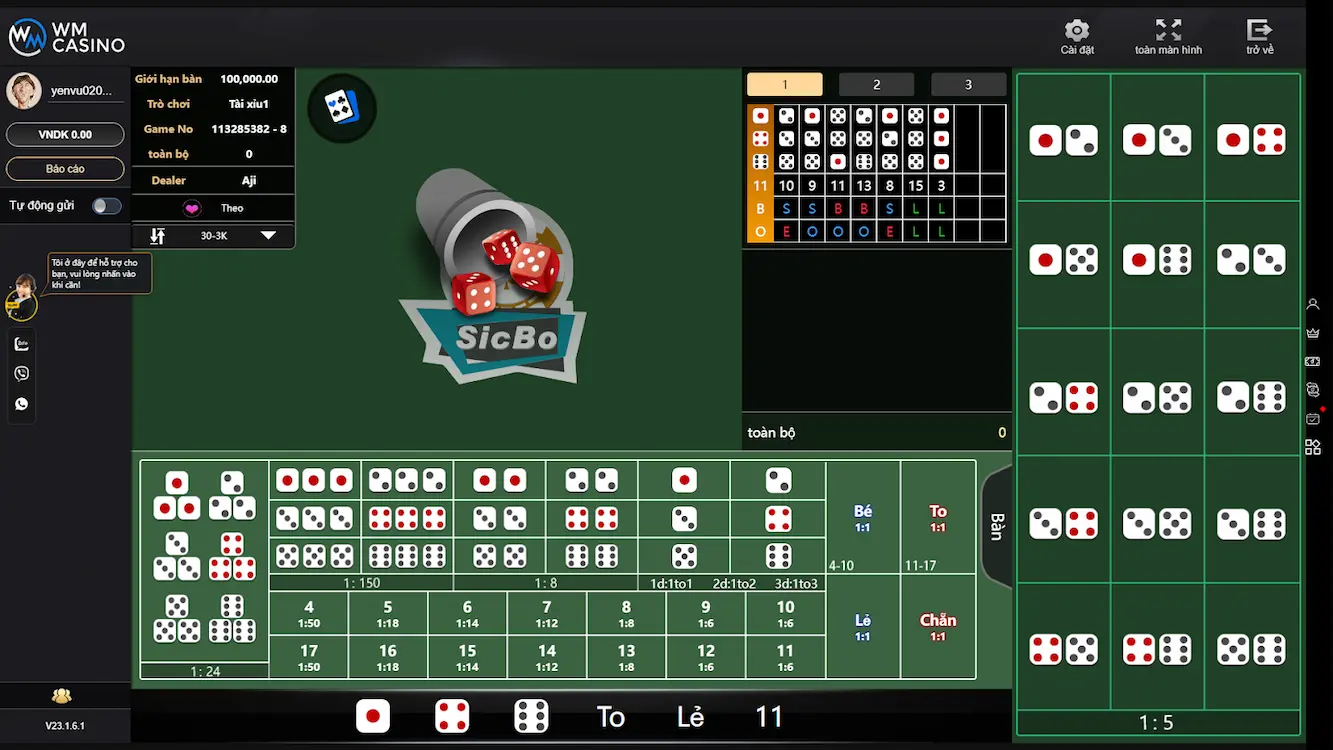The image size is (1333, 750).
Task: Expand the 30-3K bet limit dropdown
Action: 268,236
